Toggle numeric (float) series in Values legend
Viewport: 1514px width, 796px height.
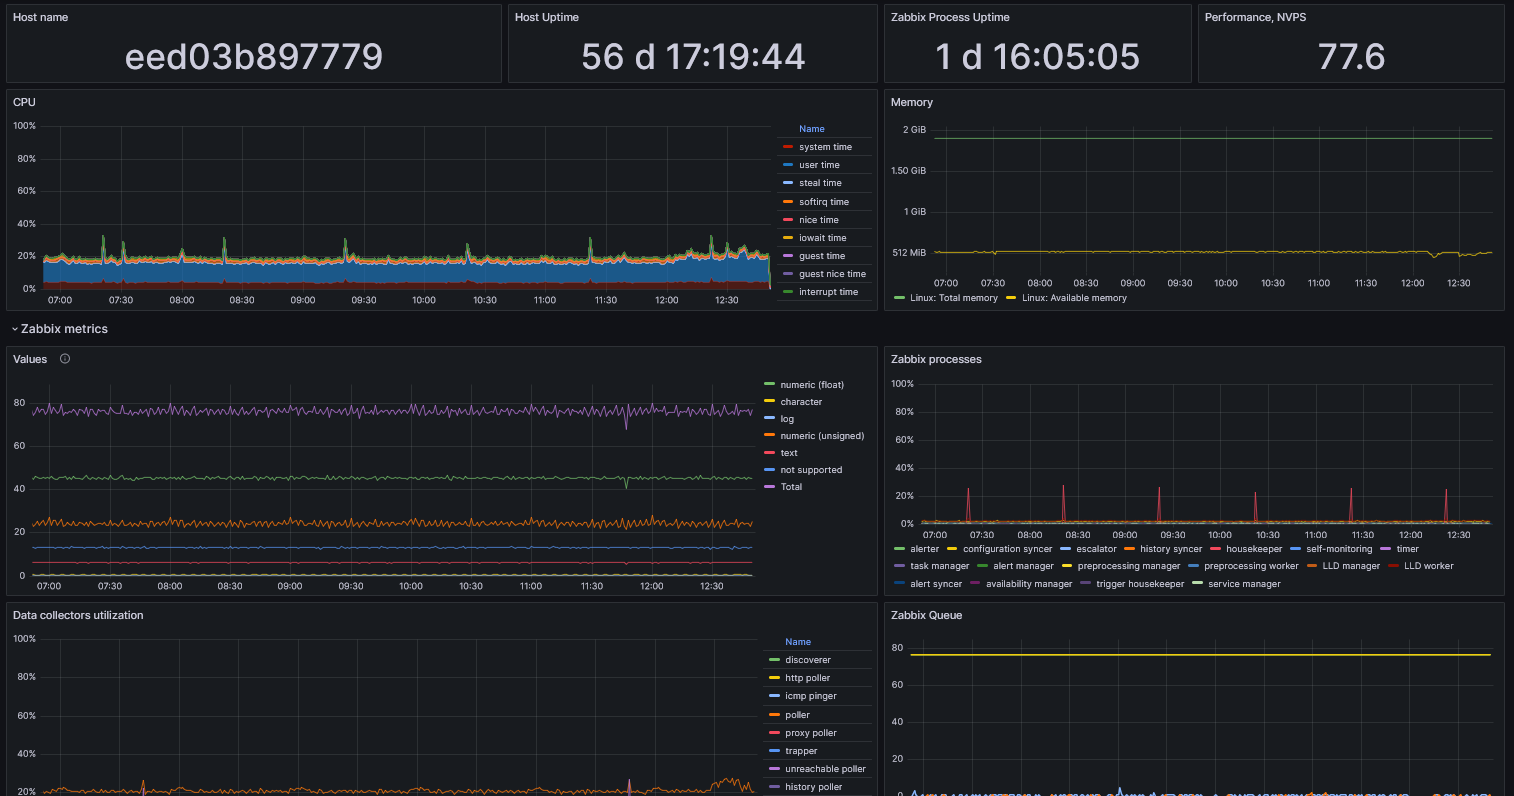click(x=812, y=385)
